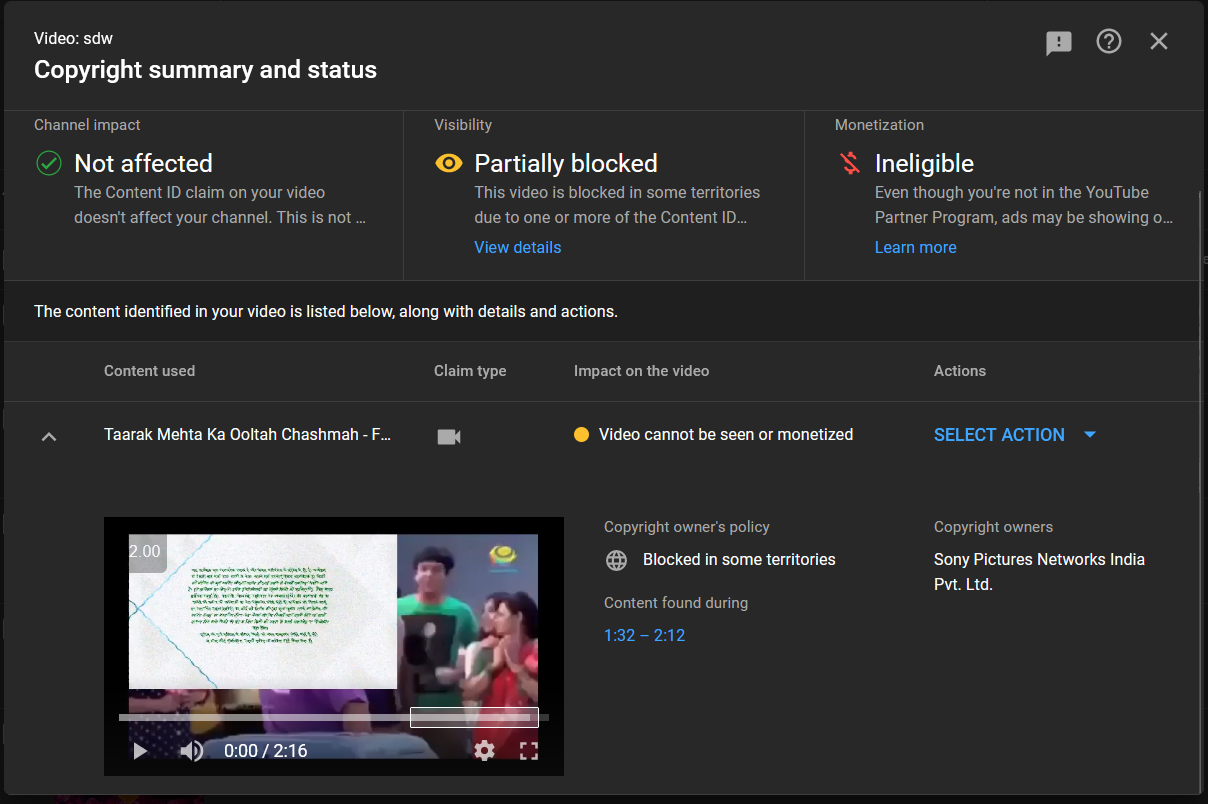
Task: Open Learn more under Monetization
Action: coord(915,247)
